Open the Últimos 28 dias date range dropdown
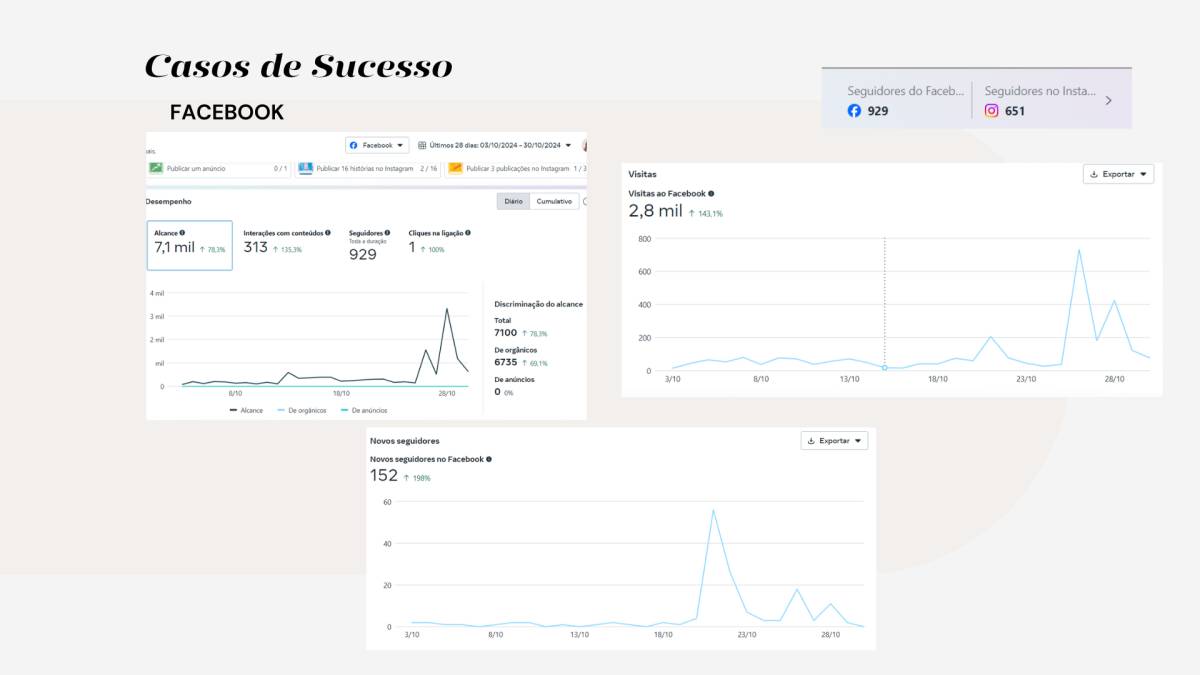The height and width of the screenshot is (675, 1200). coord(495,145)
